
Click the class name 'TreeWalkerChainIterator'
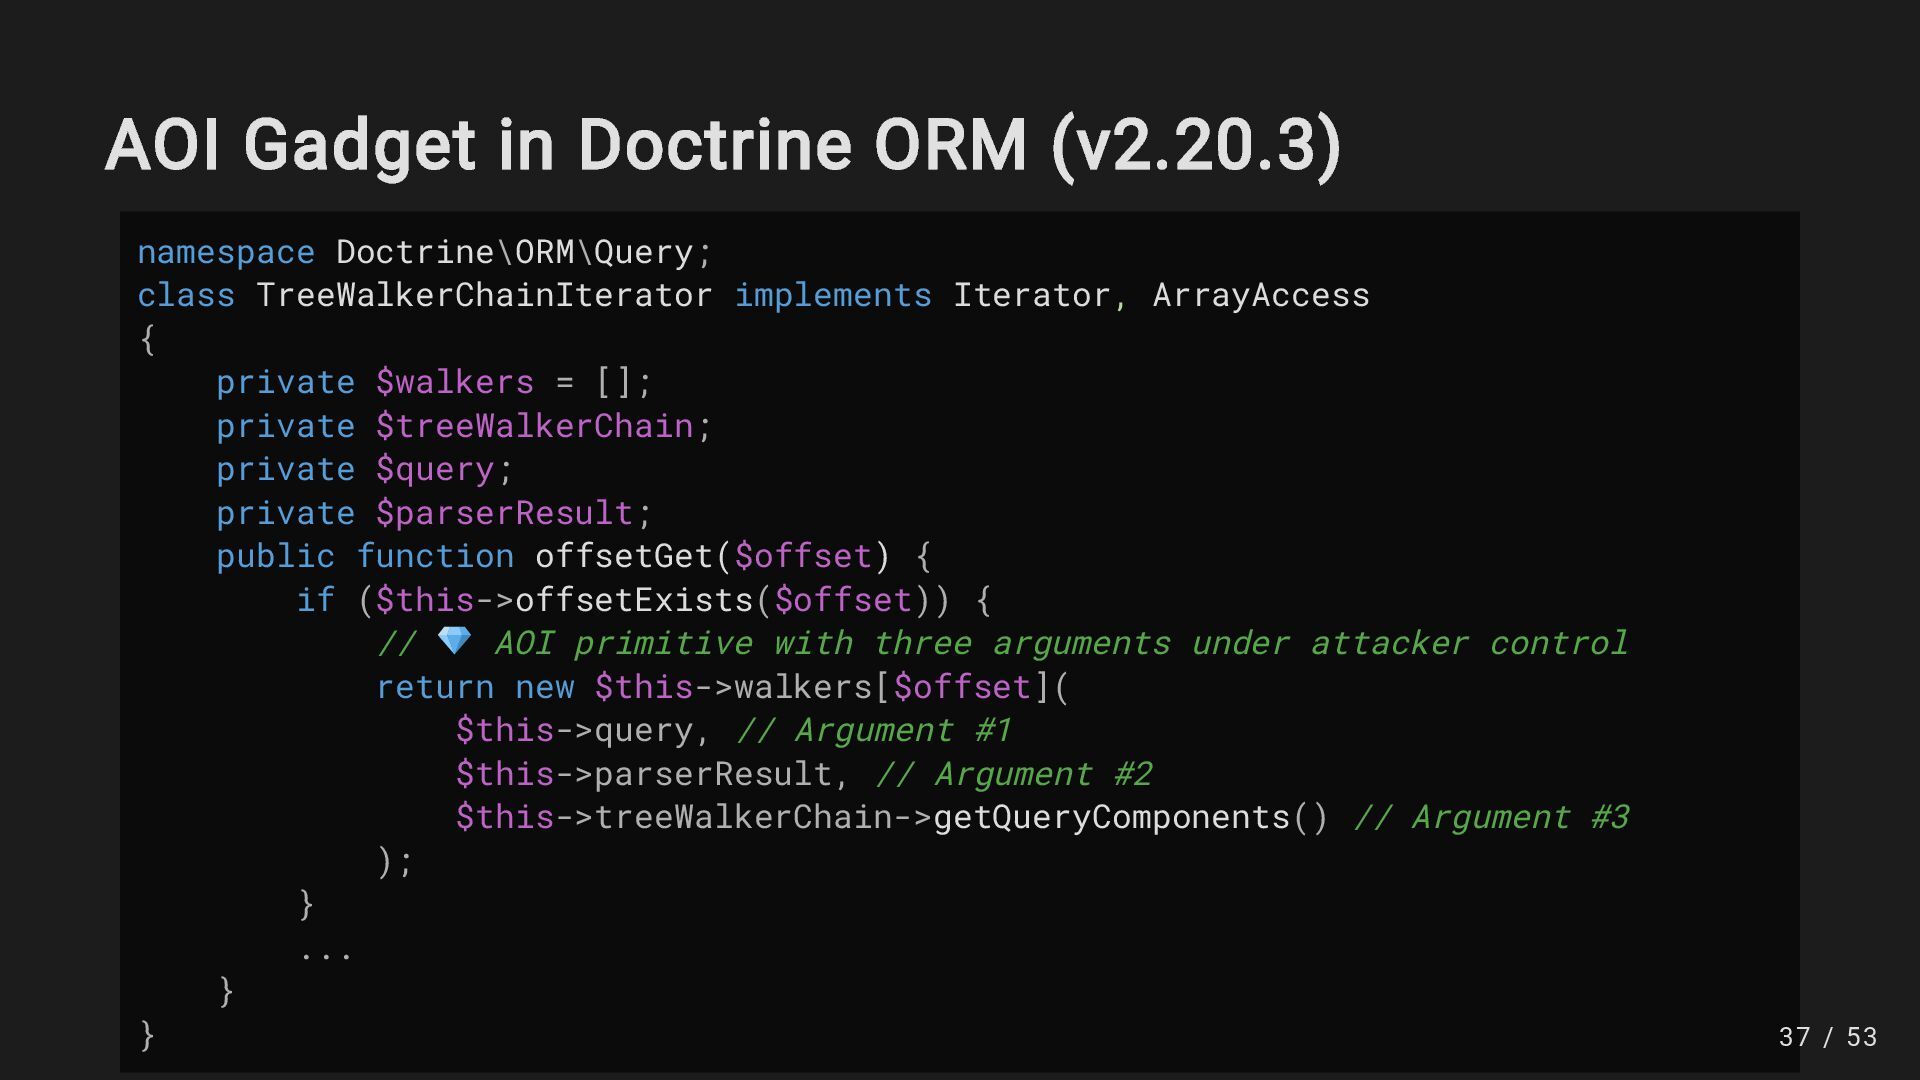pyautogui.click(x=484, y=296)
